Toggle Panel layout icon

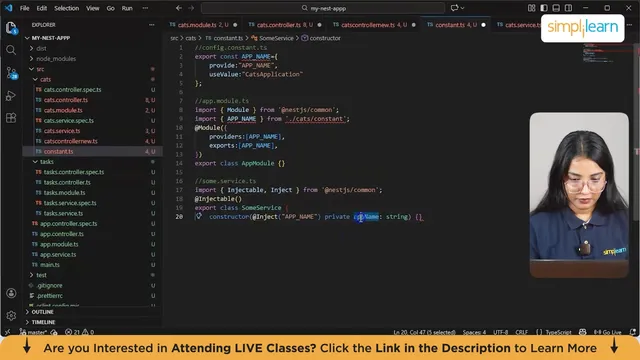tap(556, 8)
